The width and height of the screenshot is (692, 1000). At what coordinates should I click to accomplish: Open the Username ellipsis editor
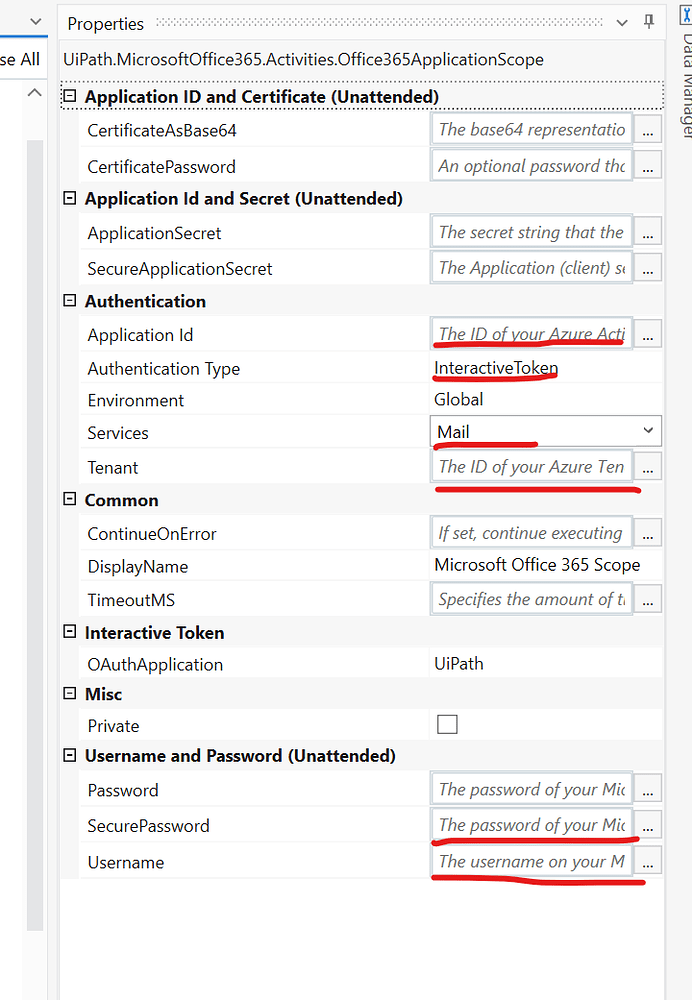point(648,860)
